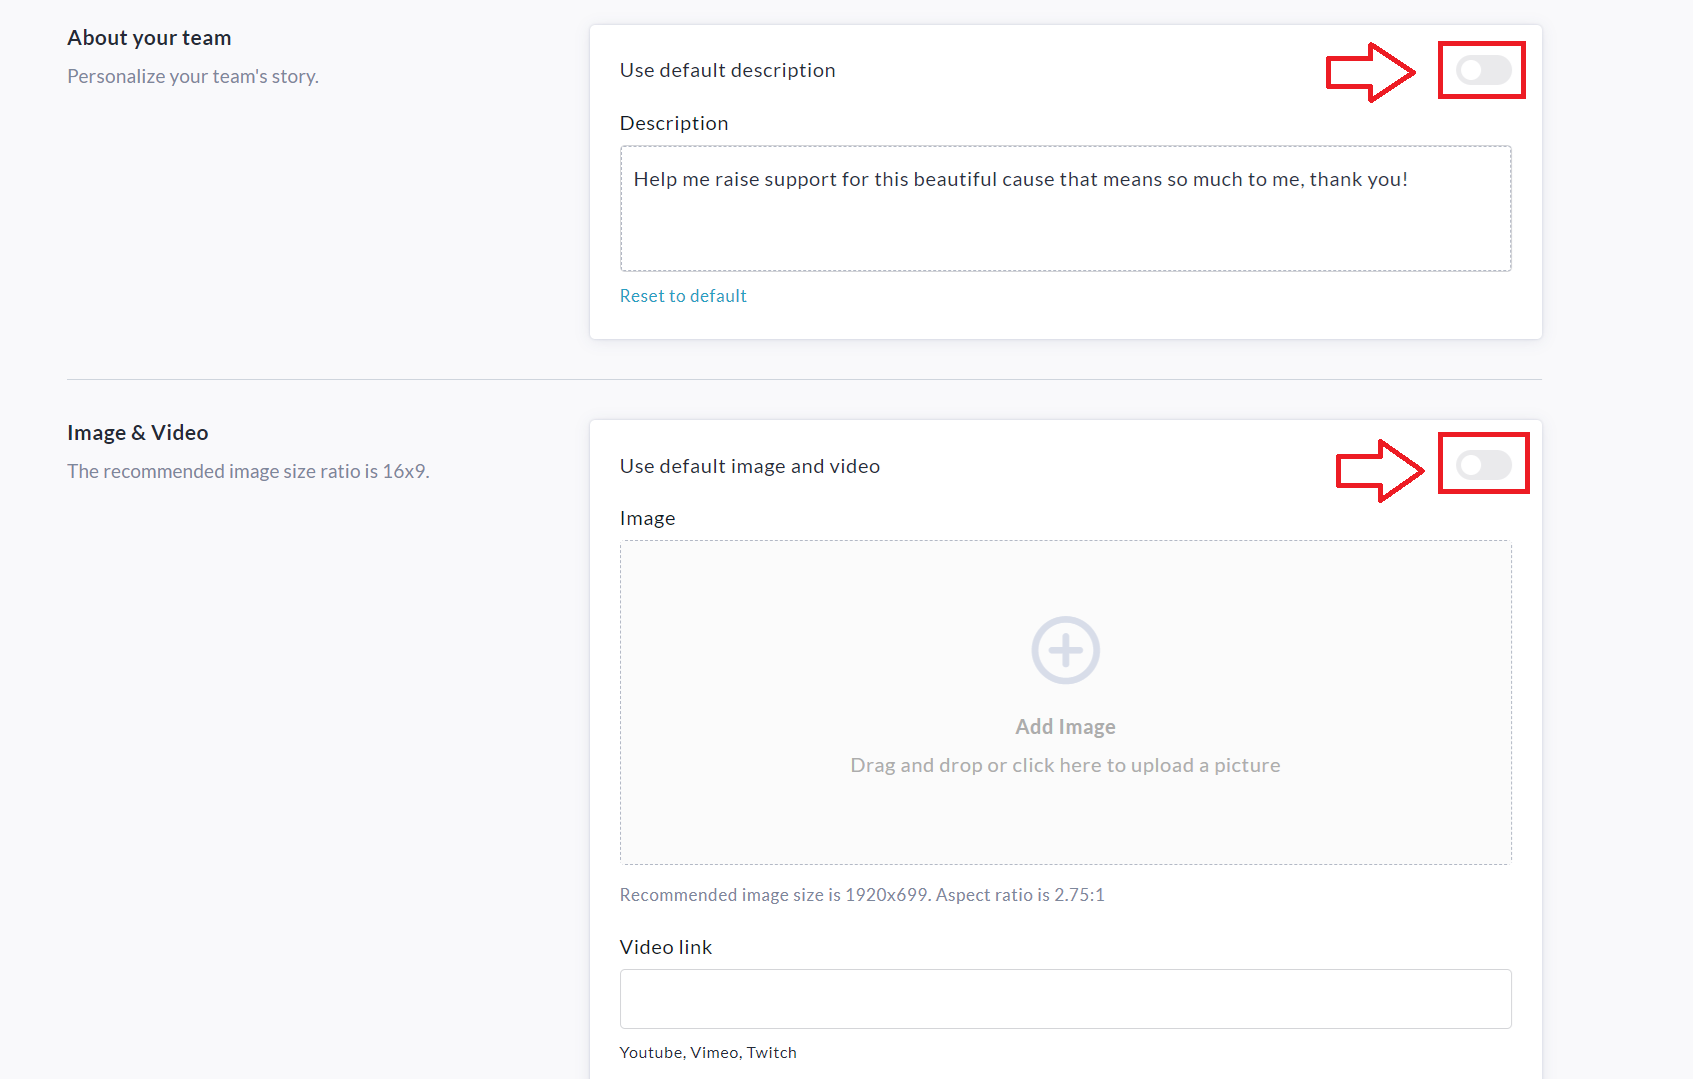
Task: Click the Reset to default link
Action: 683,296
